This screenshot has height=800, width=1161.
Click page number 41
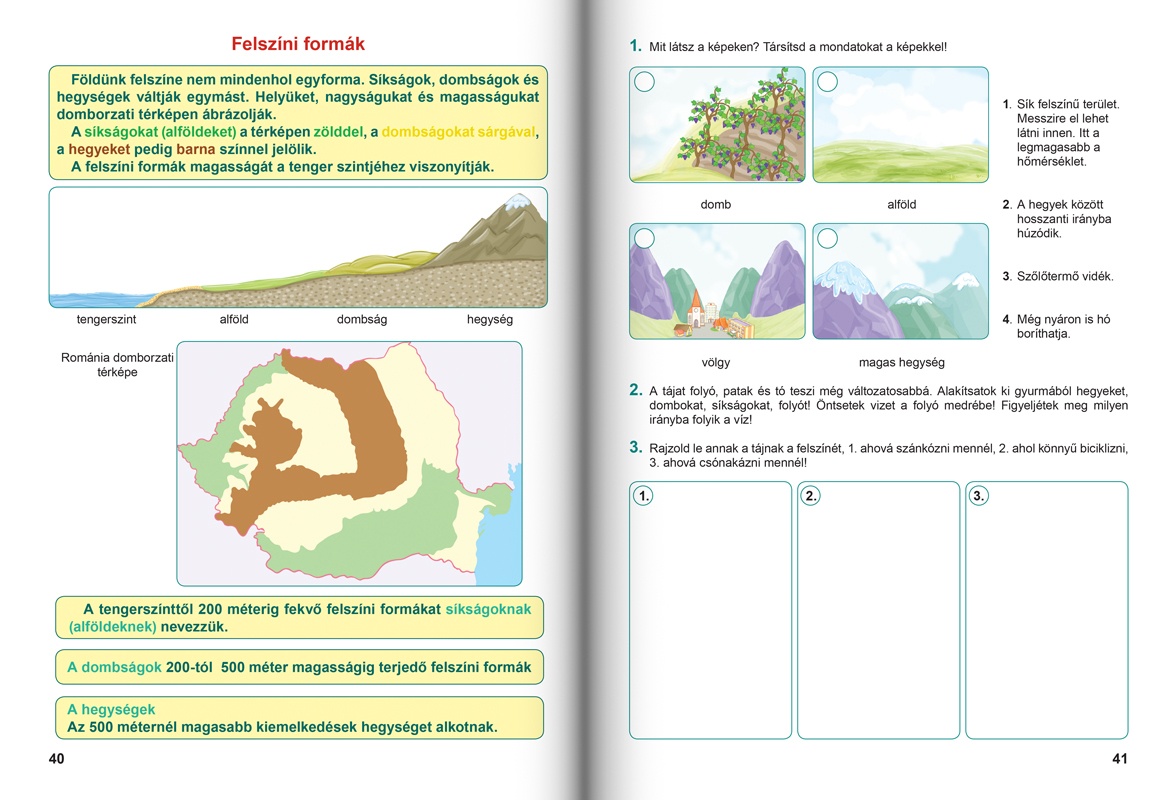tap(1120, 759)
